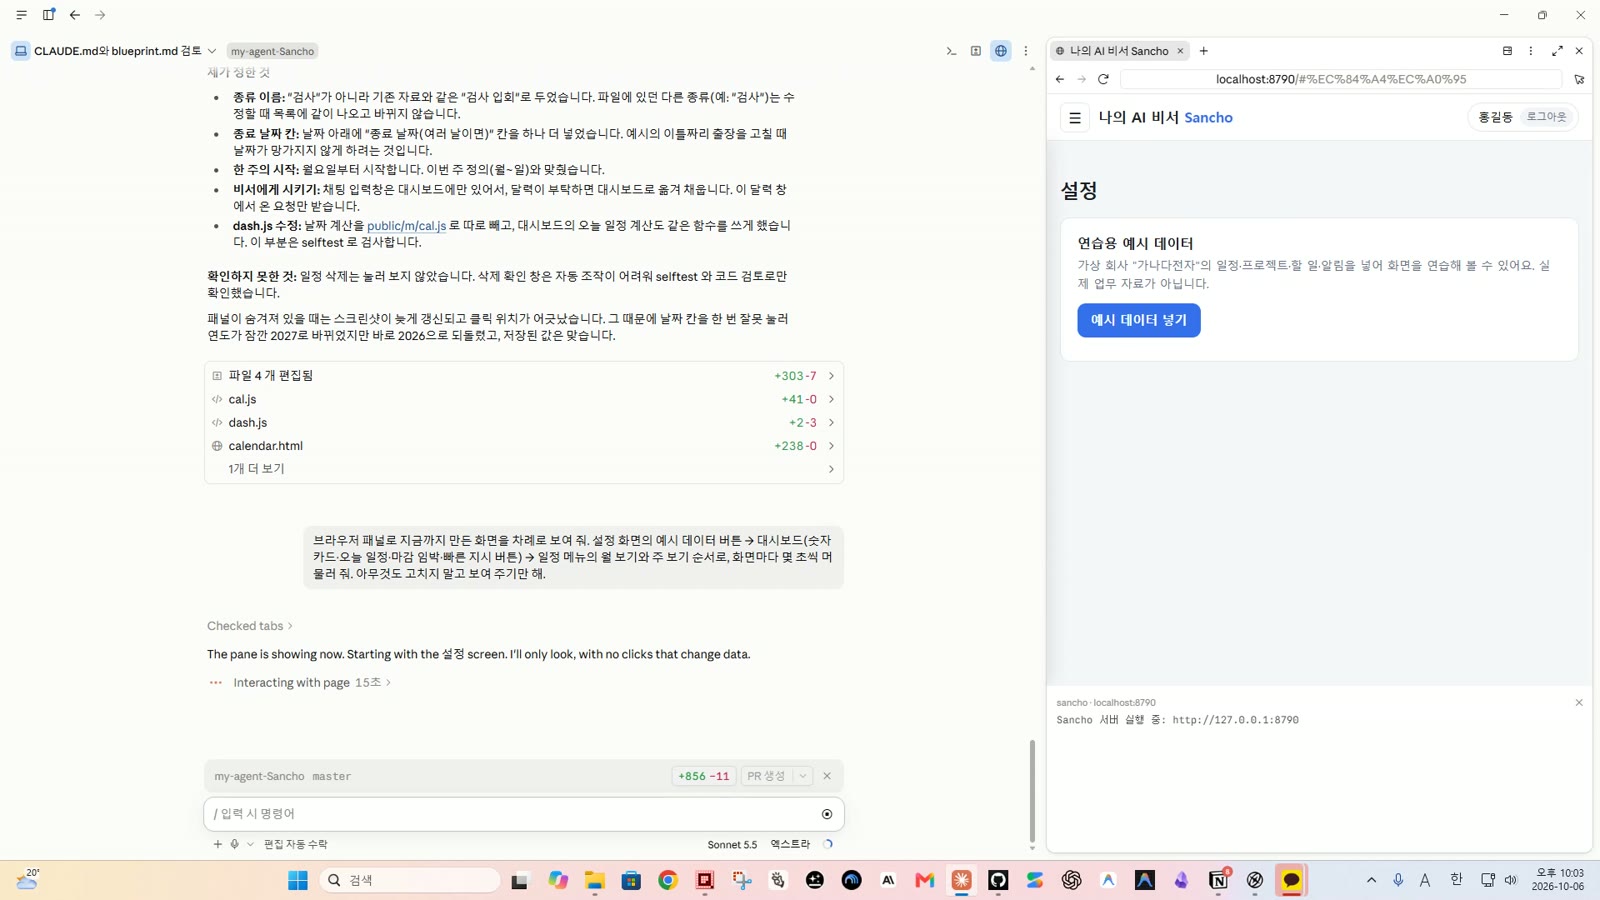The width and height of the screenshot is (1600, 900).
Task: Go back in the browser pane
Action: pyautogui.click(x=1060, y=79)
